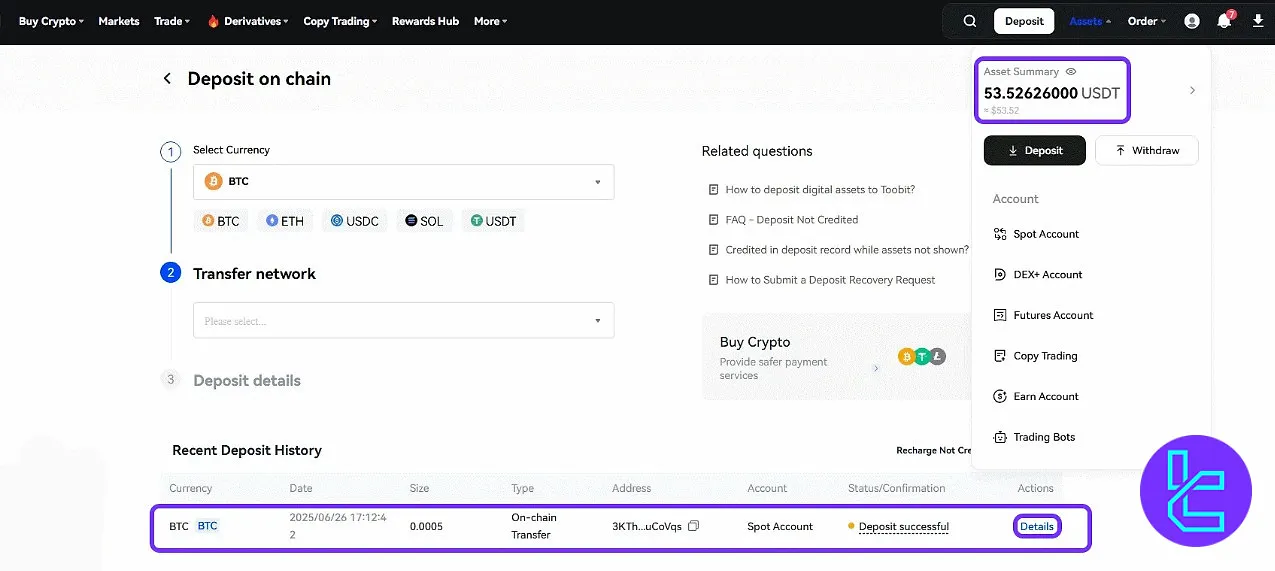Click the Transfer network step heading
This screenshot has height=571, width=1275.
pyautogui.click(x=254, y=274)
